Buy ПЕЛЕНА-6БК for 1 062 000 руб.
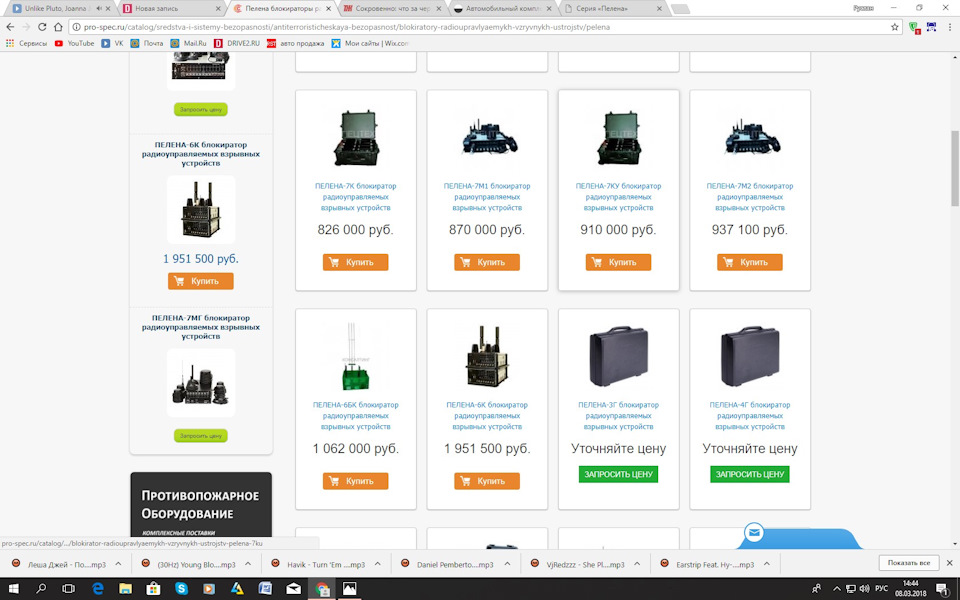The height and width of the screenshot is (600, 960). tap(355, 481)
